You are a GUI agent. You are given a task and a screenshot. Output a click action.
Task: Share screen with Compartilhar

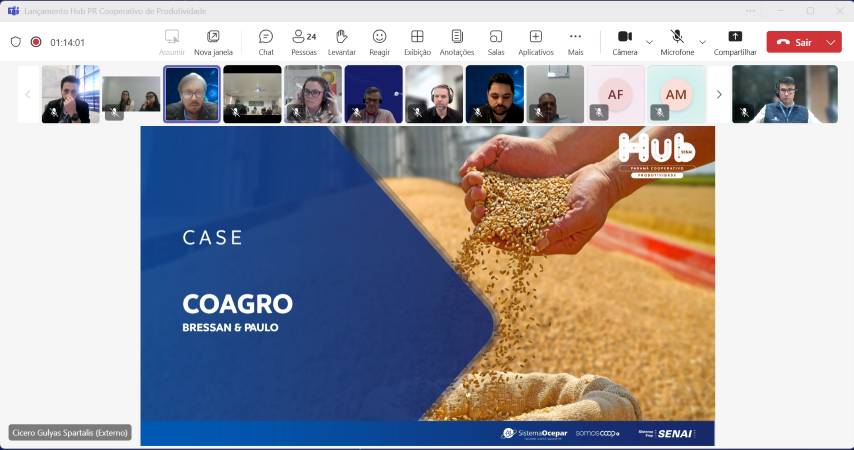coord(735,42)
